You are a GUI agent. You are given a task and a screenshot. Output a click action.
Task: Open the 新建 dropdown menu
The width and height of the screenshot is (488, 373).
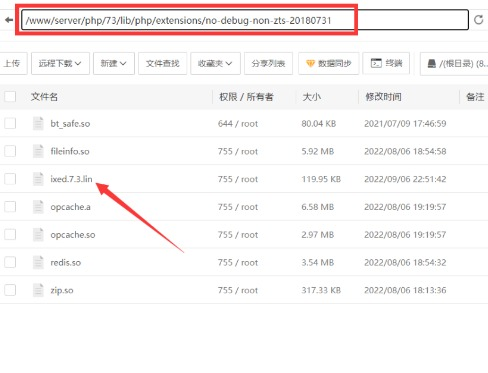(x=114, y=63)
